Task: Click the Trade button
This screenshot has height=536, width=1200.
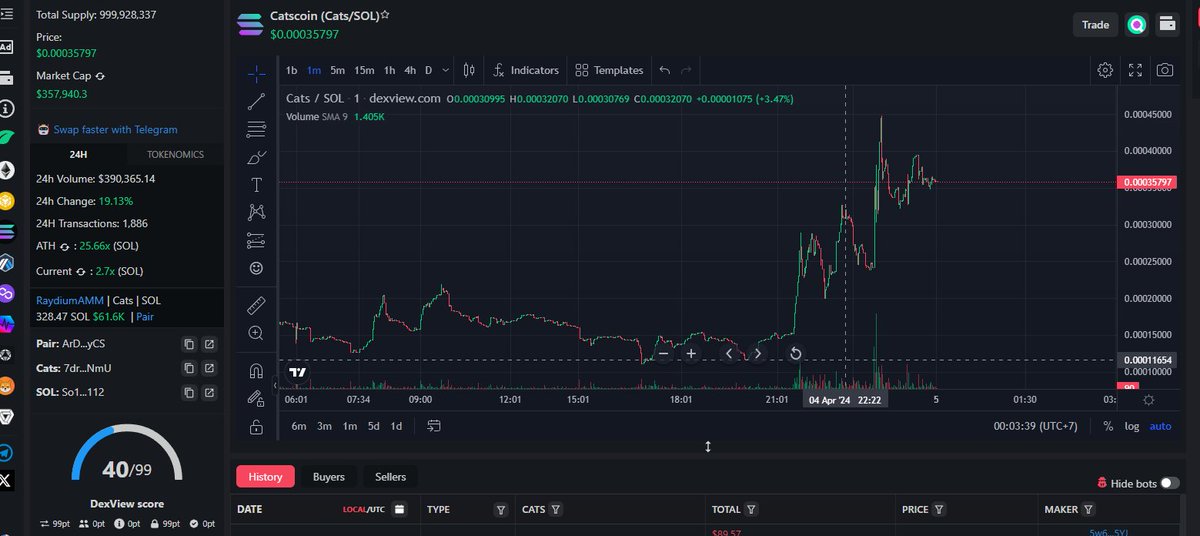Action: [1095, 25]
